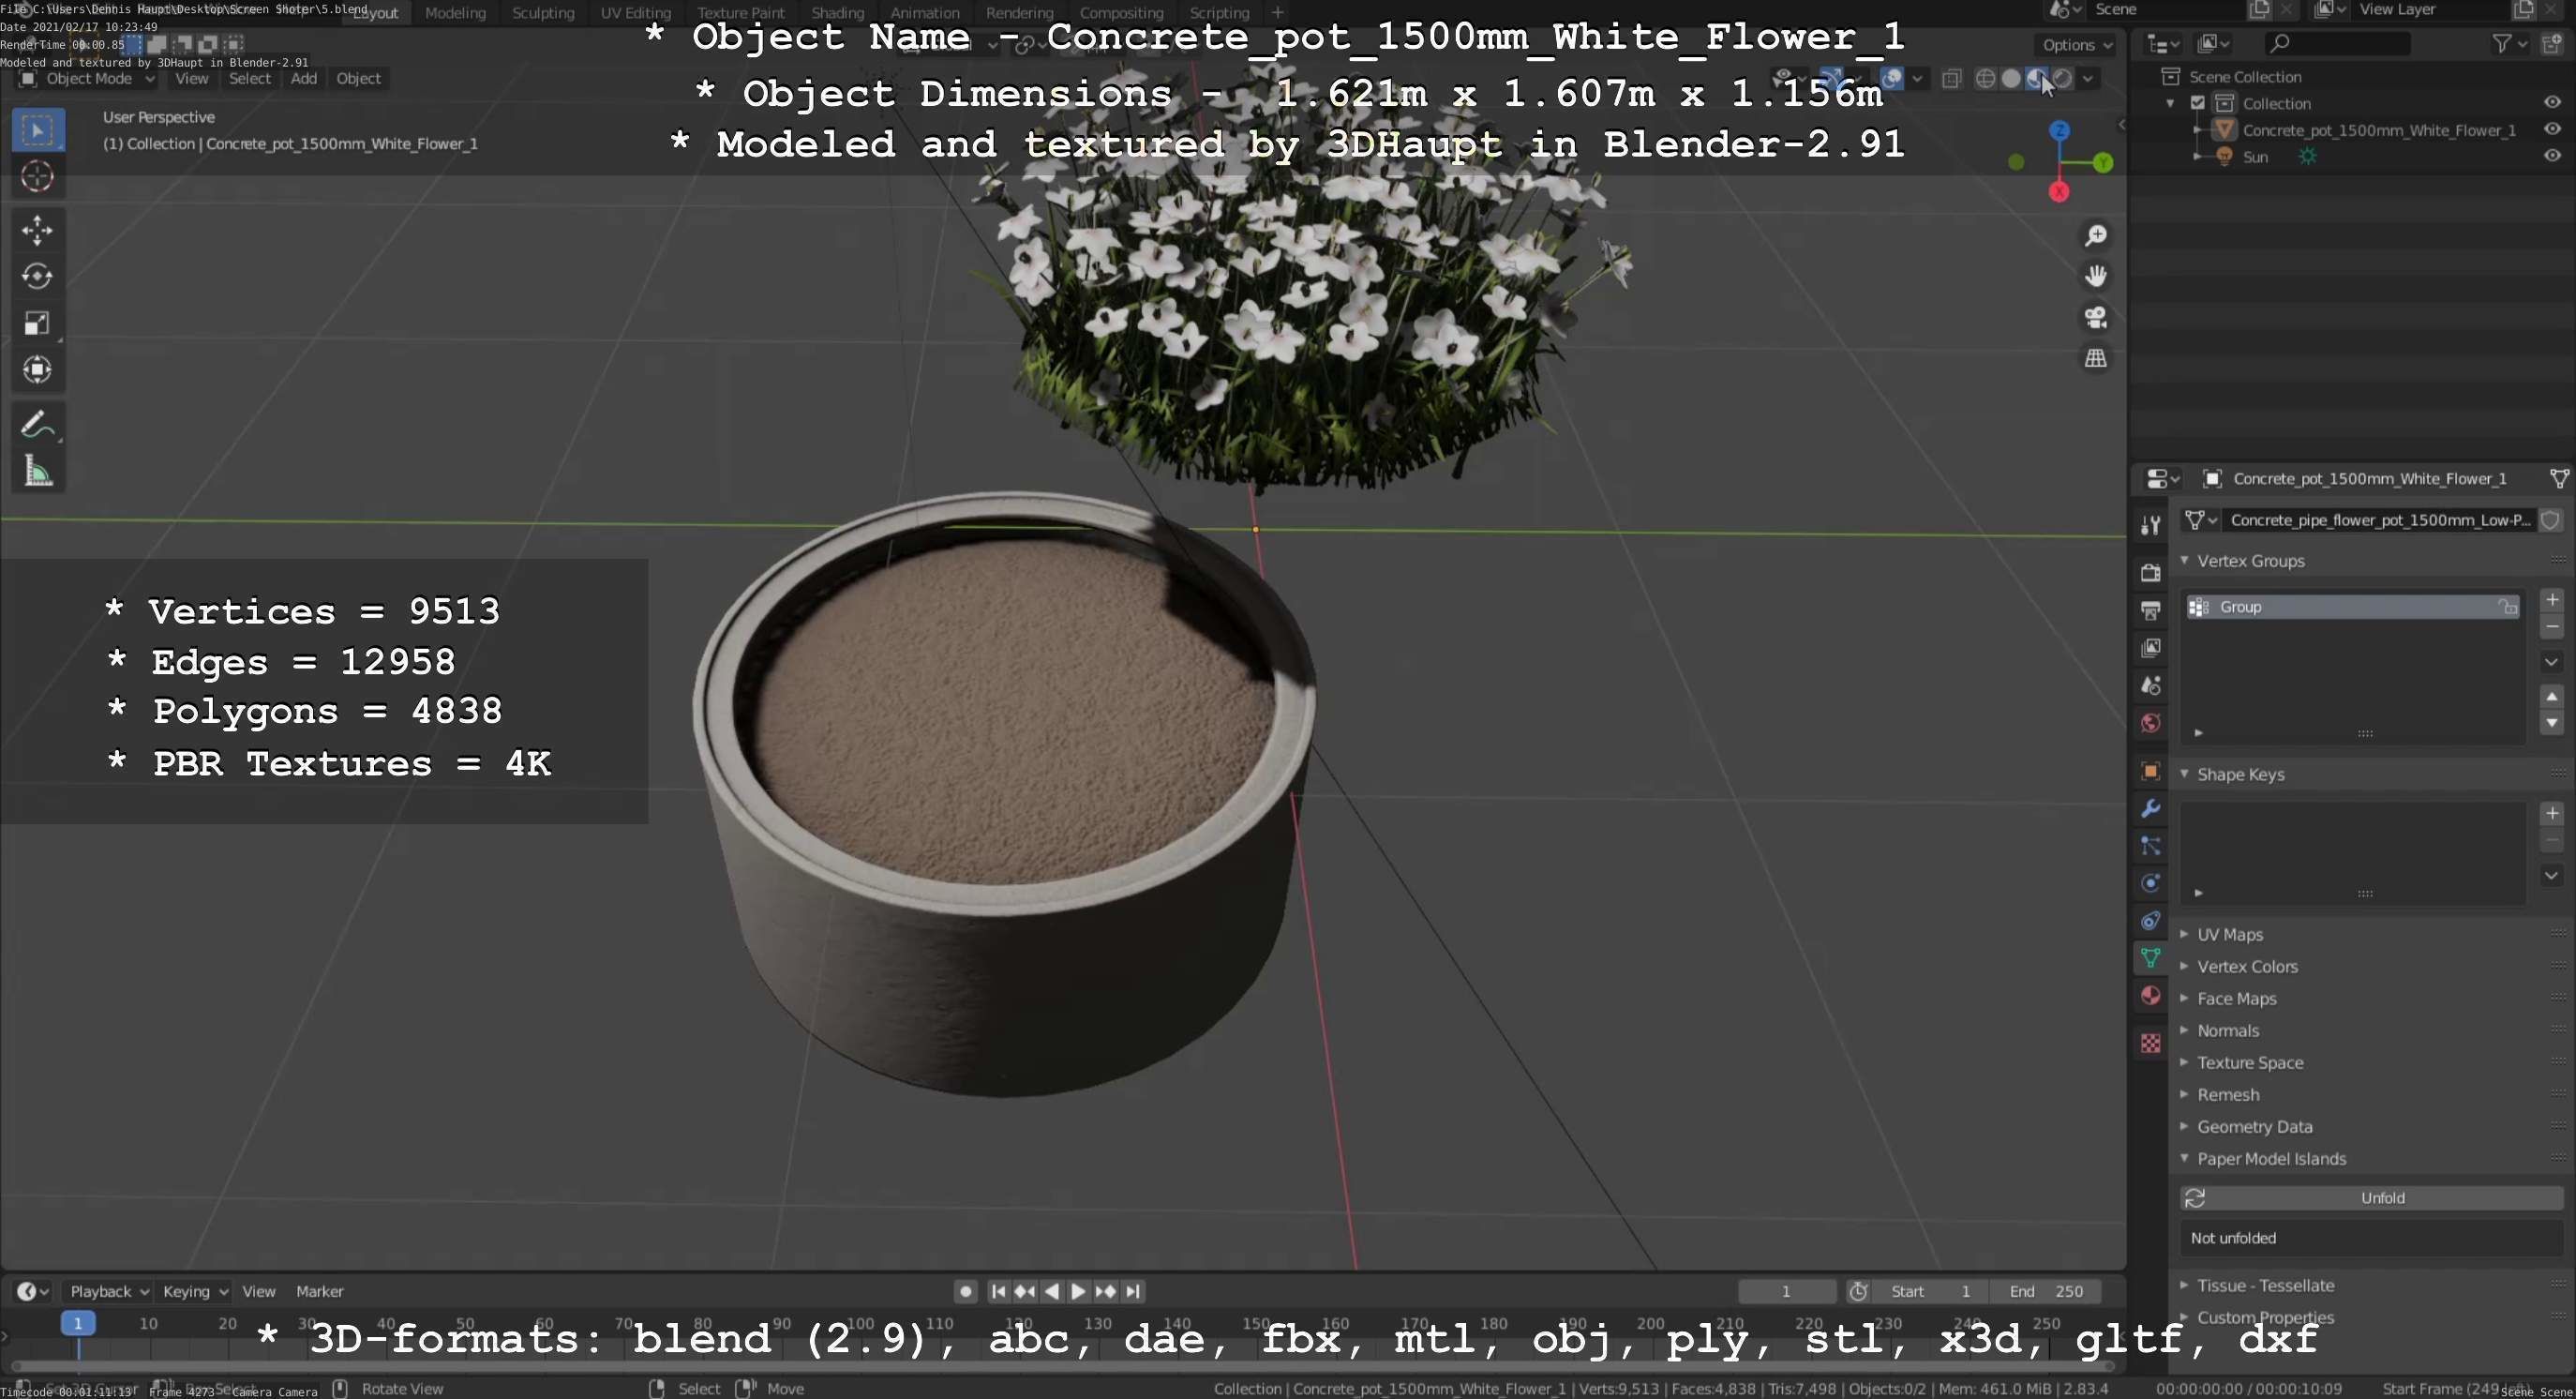Open the Physics properties tab
The width and height of the screenshot is (2576, 1399).
tap(2150, 884)
